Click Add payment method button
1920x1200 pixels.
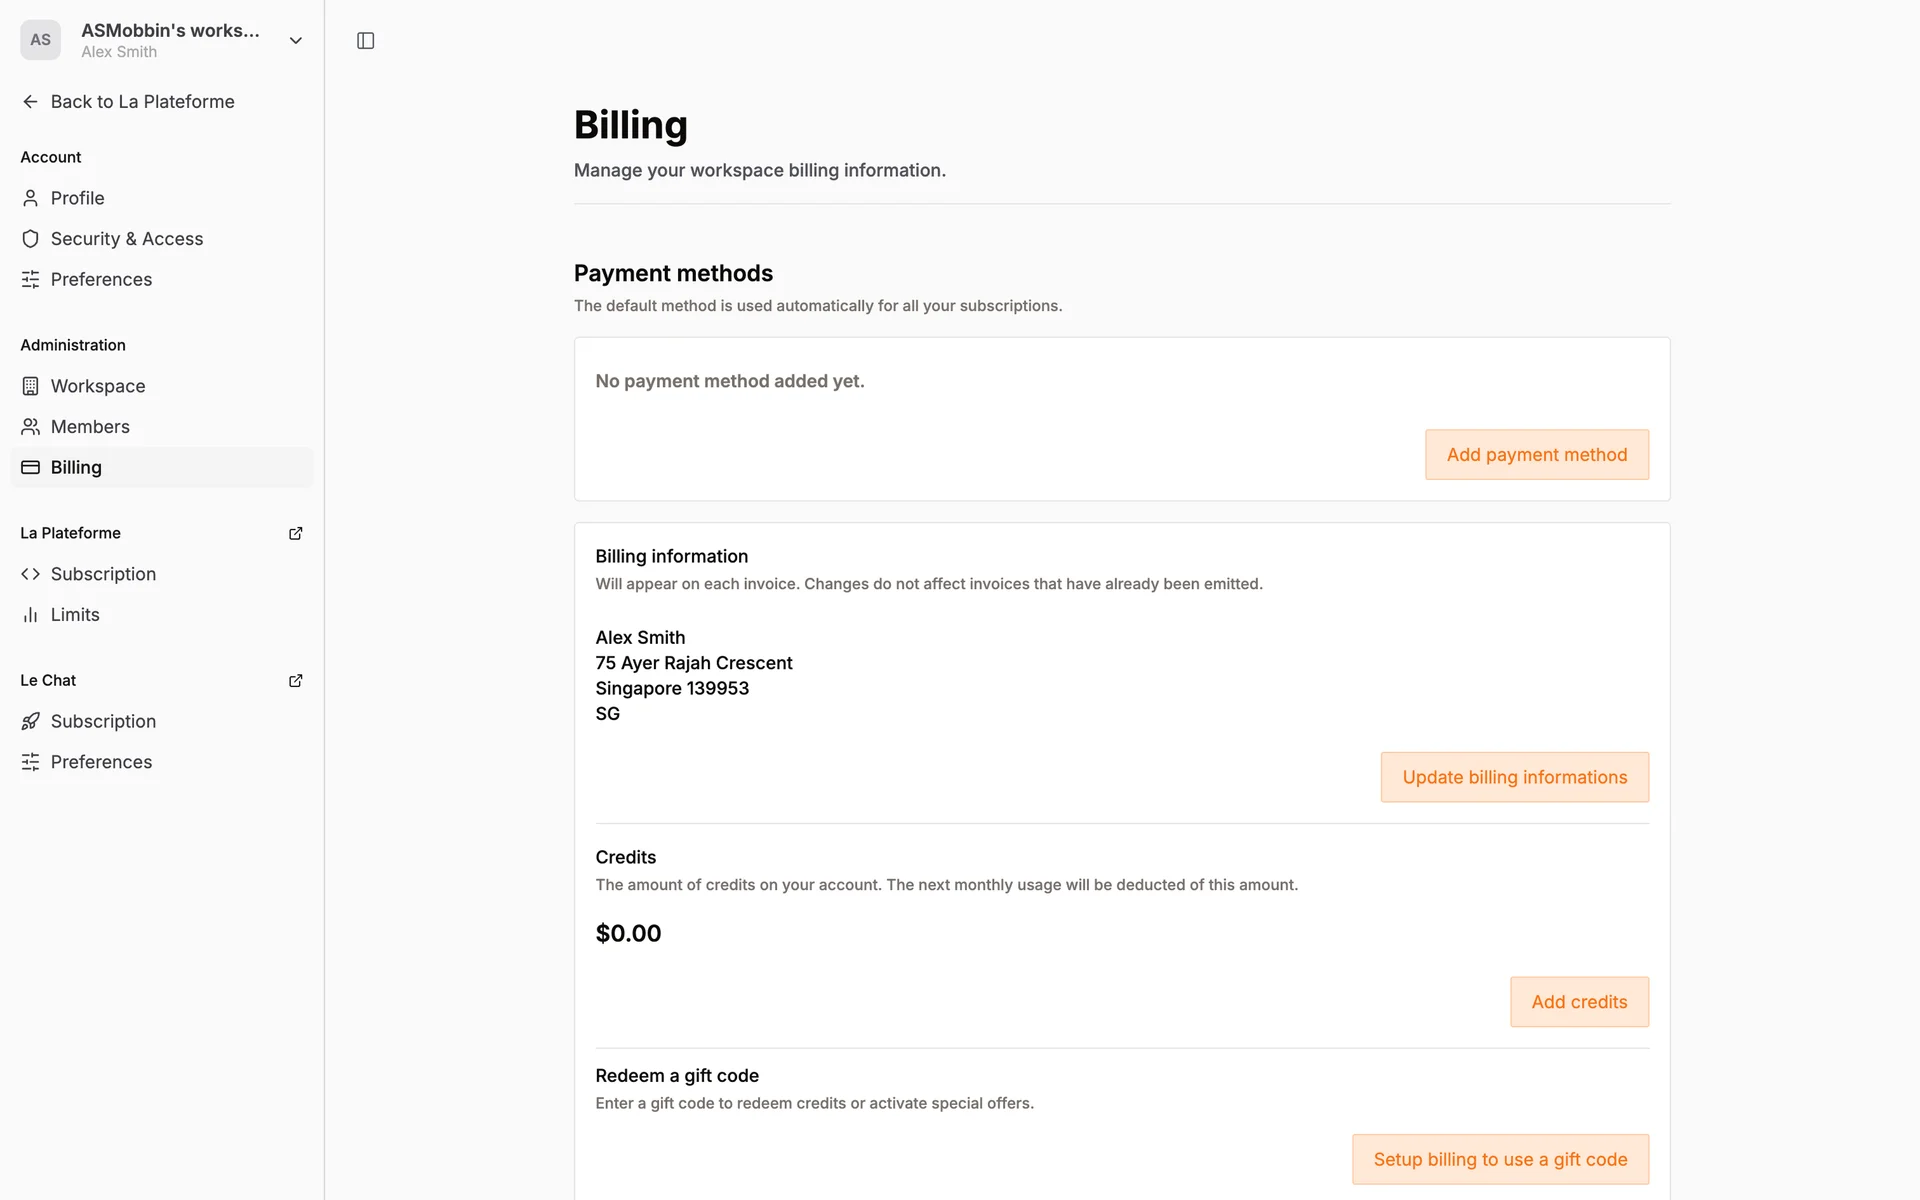[1536, 455]
